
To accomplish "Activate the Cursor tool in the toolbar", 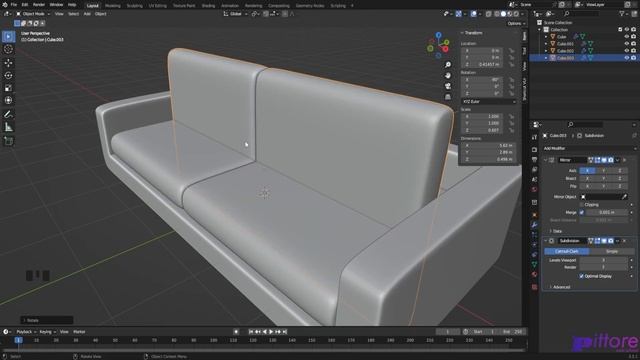I will tap(8, 49).
